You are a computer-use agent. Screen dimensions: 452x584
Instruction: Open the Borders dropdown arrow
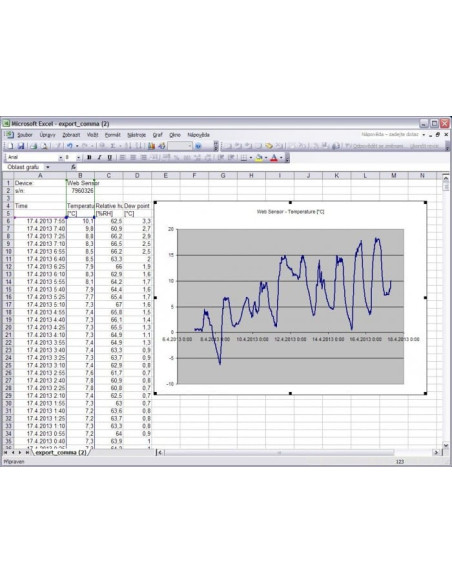251,158
